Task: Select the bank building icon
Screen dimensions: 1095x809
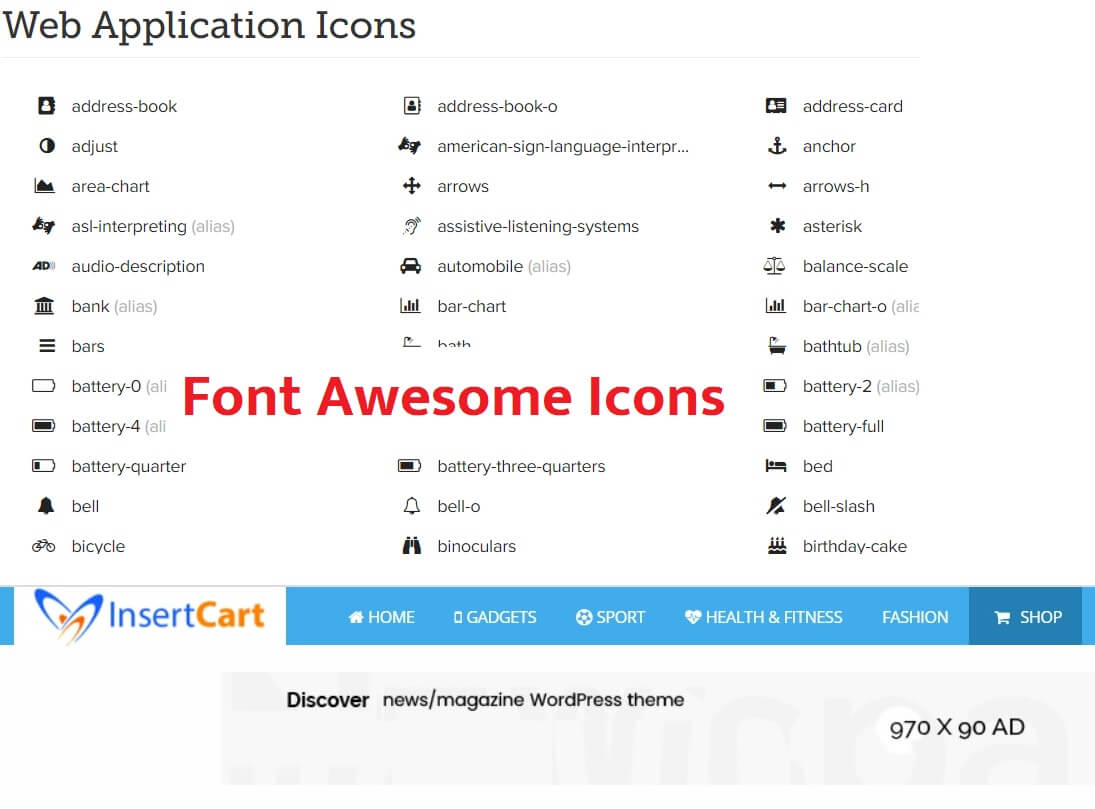Action: [44, 305]
